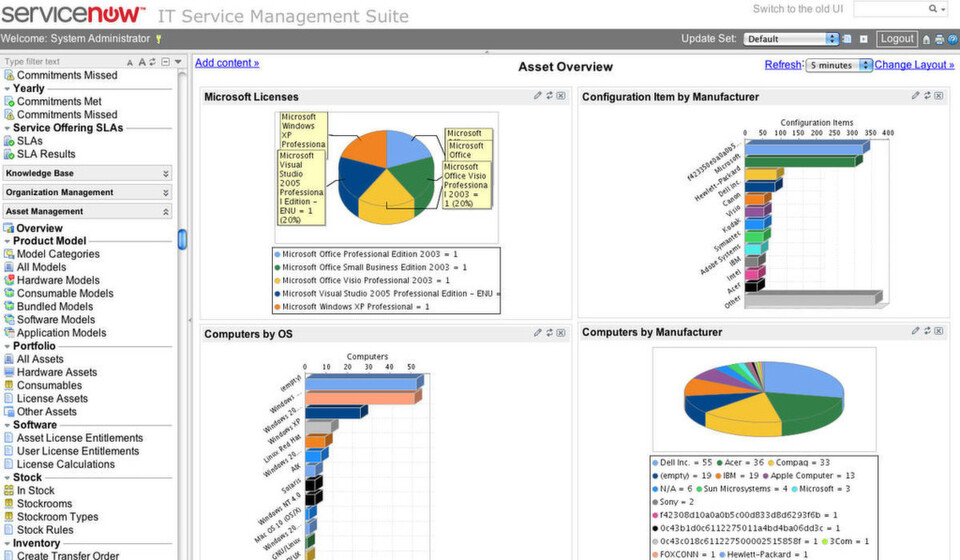Open Create Transfer Order under Inventory

click(x=68, y=555)
